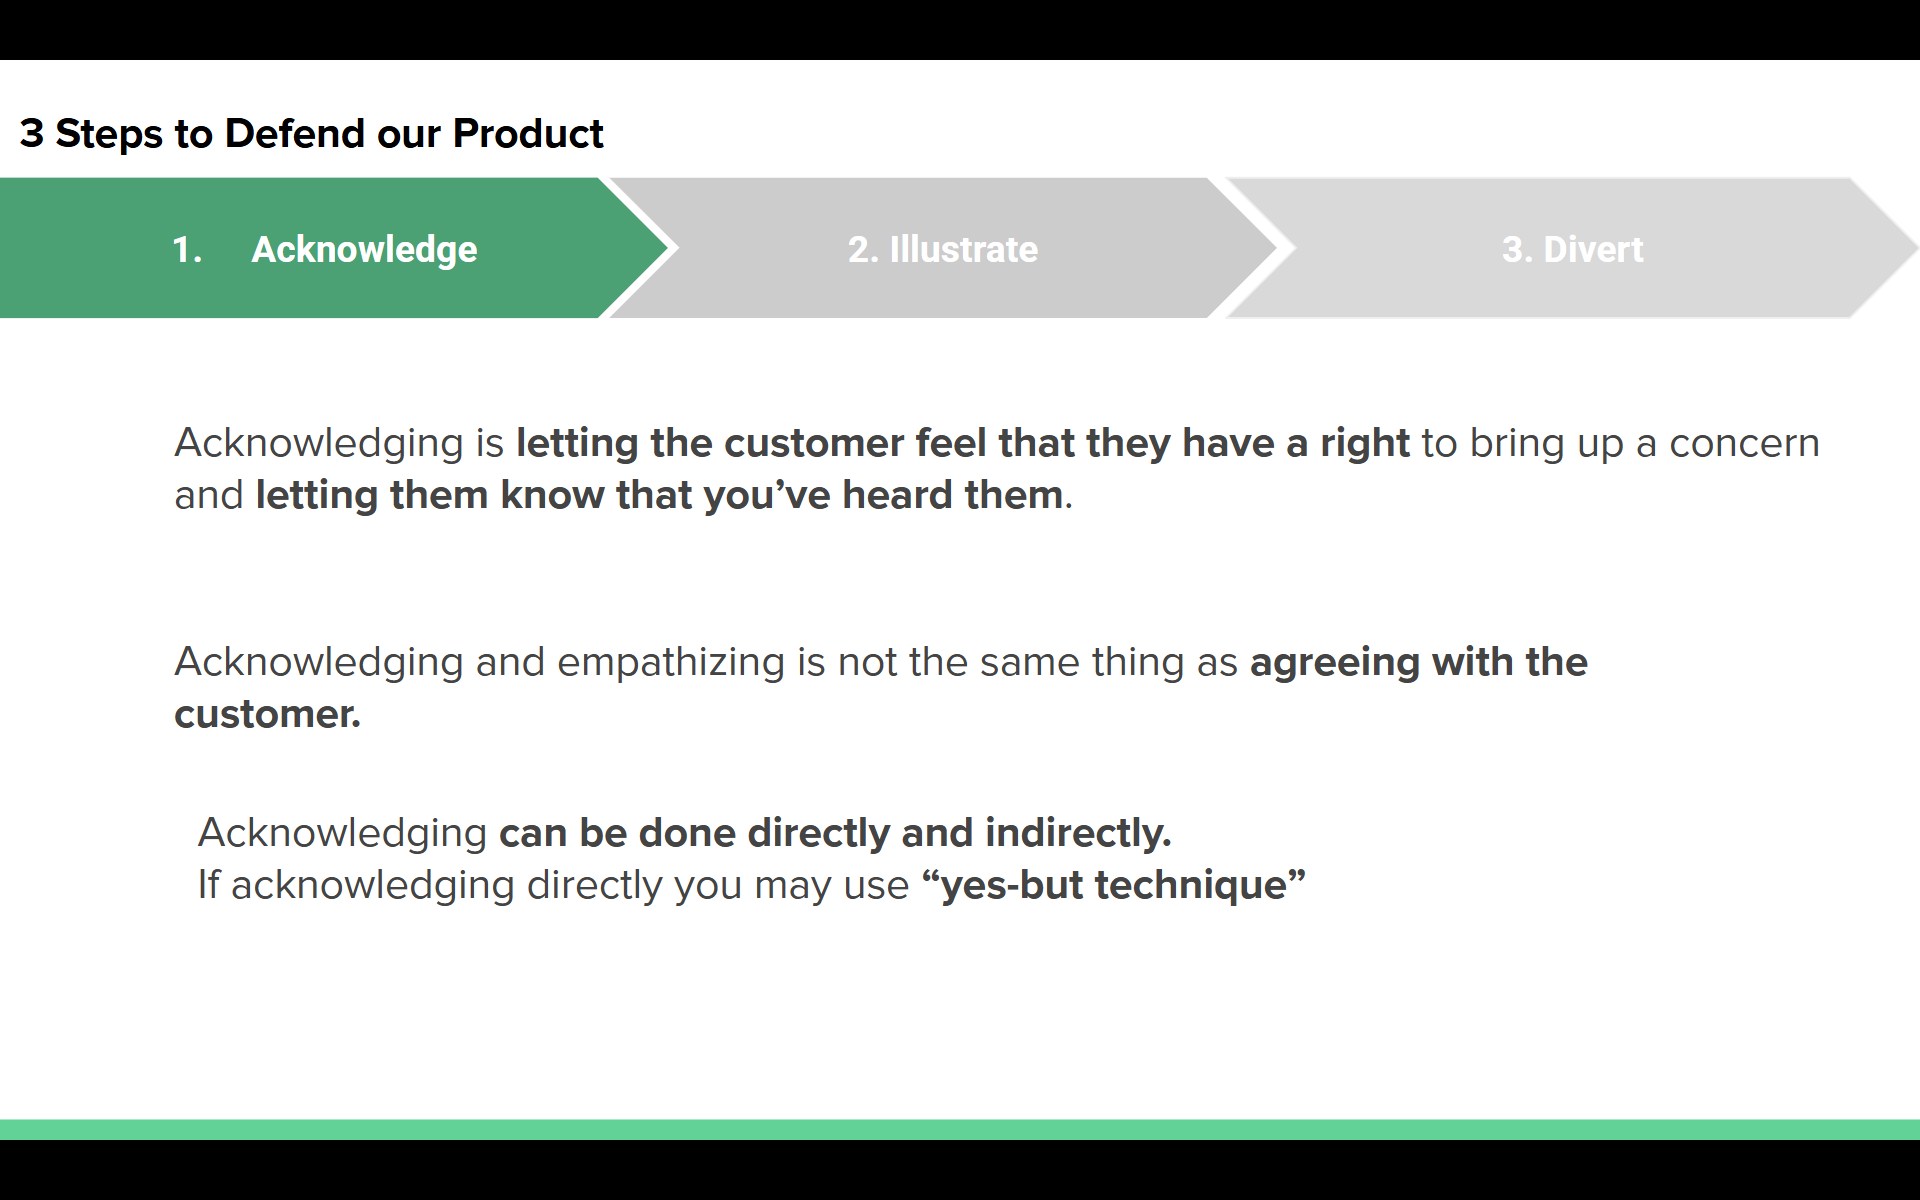The width and height of the screenshot is (1920, 1200).
Task: Click 'Acknowledging' beginning the third paragraph
Action: 342,833
